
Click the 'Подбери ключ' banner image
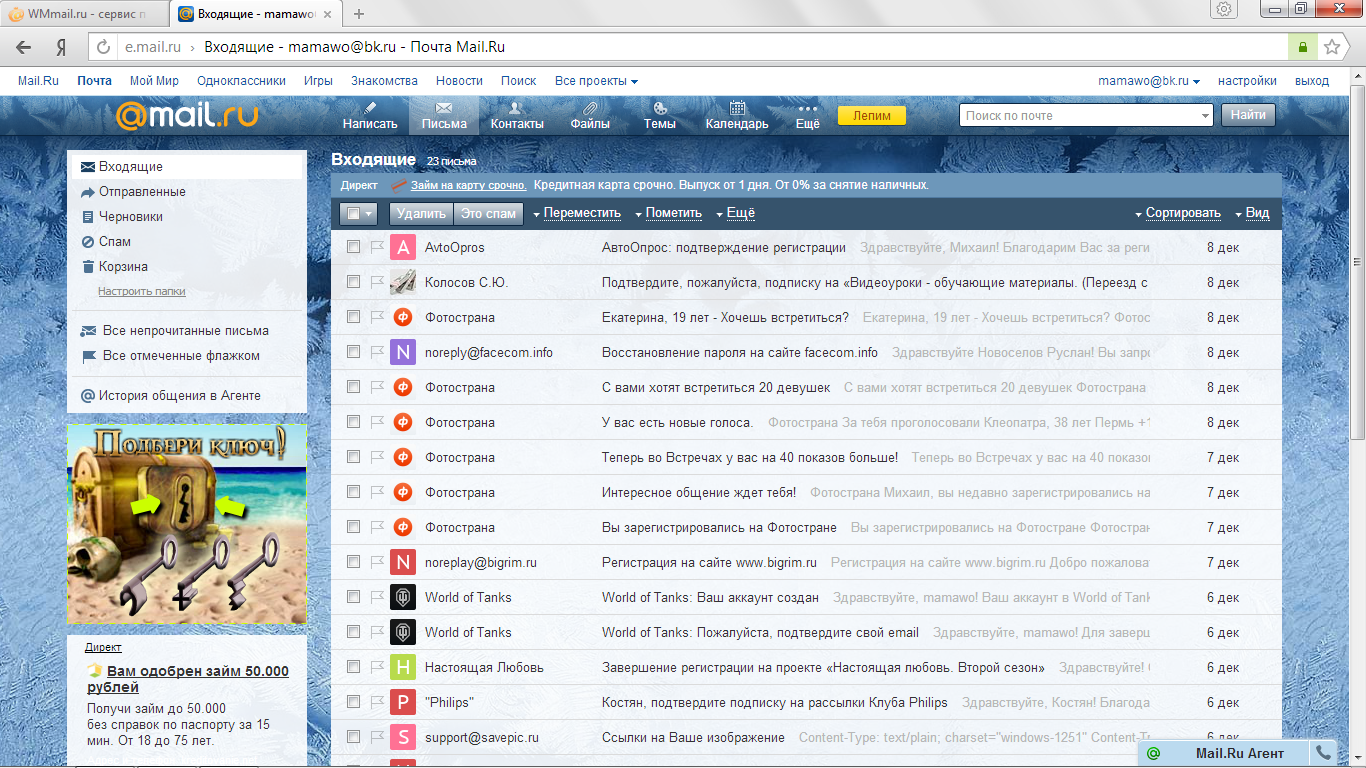pos(187,523)
